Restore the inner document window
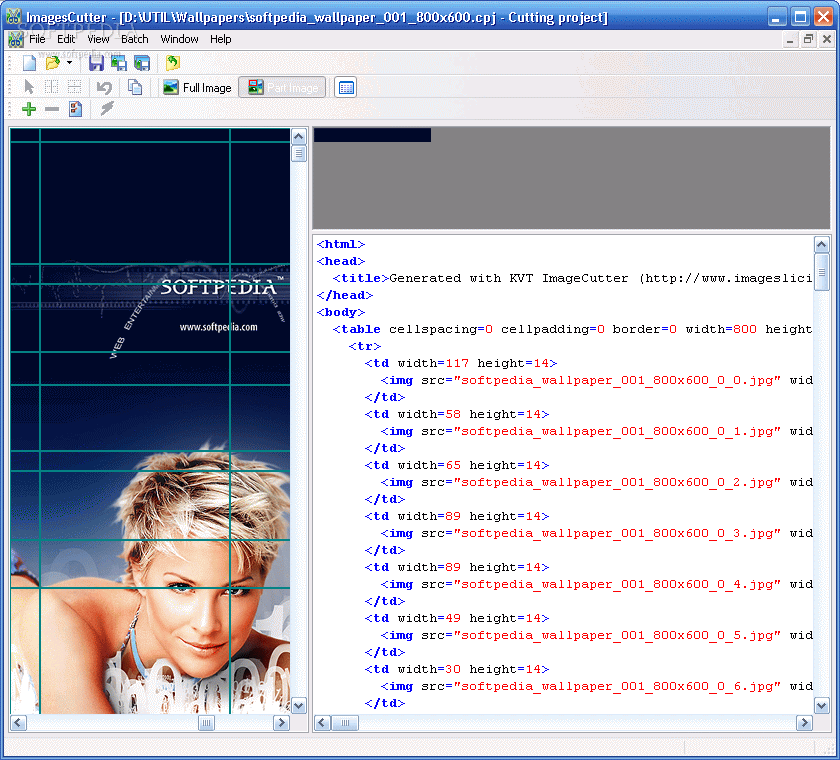This screenshot has height=760, width=840. click(x=808, y=40)
